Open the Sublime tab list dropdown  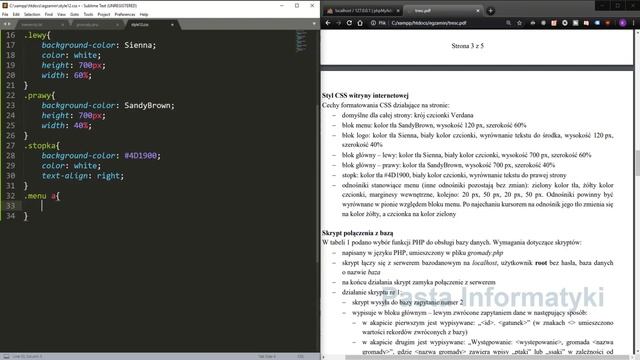pyautogui.click(x=314, y=24)
